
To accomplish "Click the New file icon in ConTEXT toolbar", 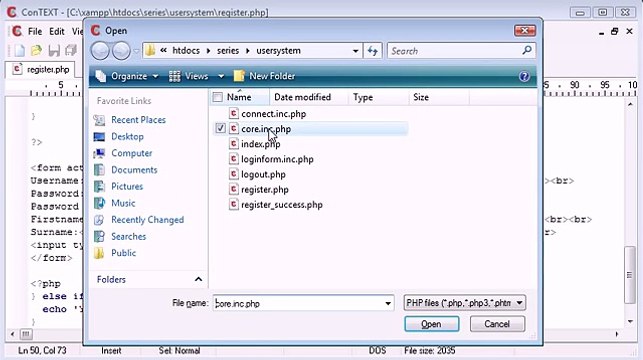I will (x=19, y=50).
